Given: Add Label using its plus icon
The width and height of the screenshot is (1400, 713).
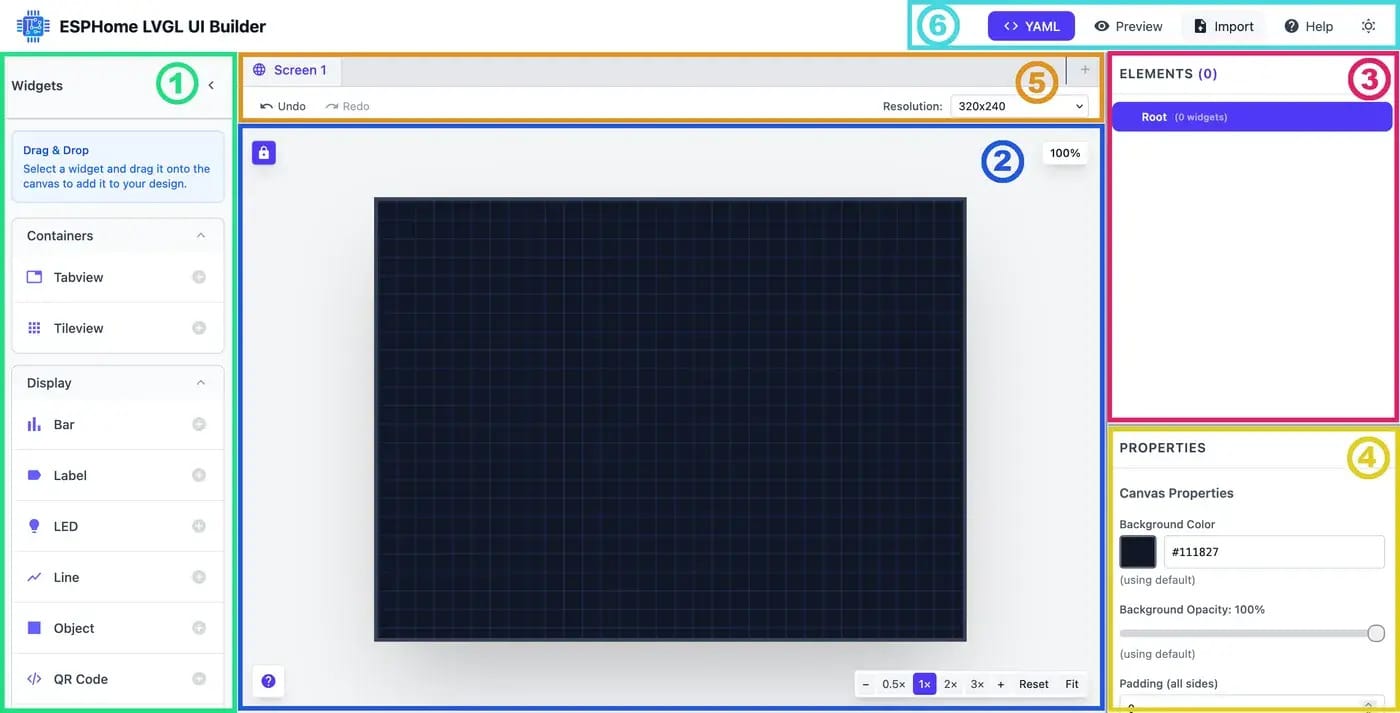Looking at the screenshot, I should pos(199,475).
